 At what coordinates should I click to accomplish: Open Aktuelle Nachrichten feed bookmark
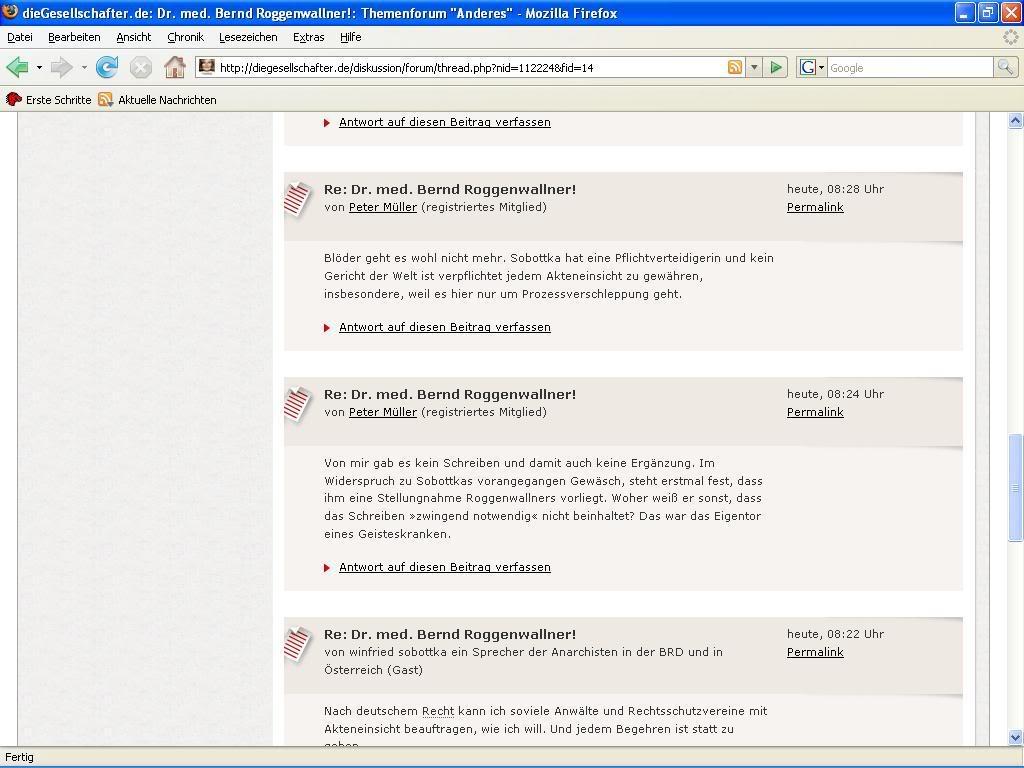tap(157, 100)
